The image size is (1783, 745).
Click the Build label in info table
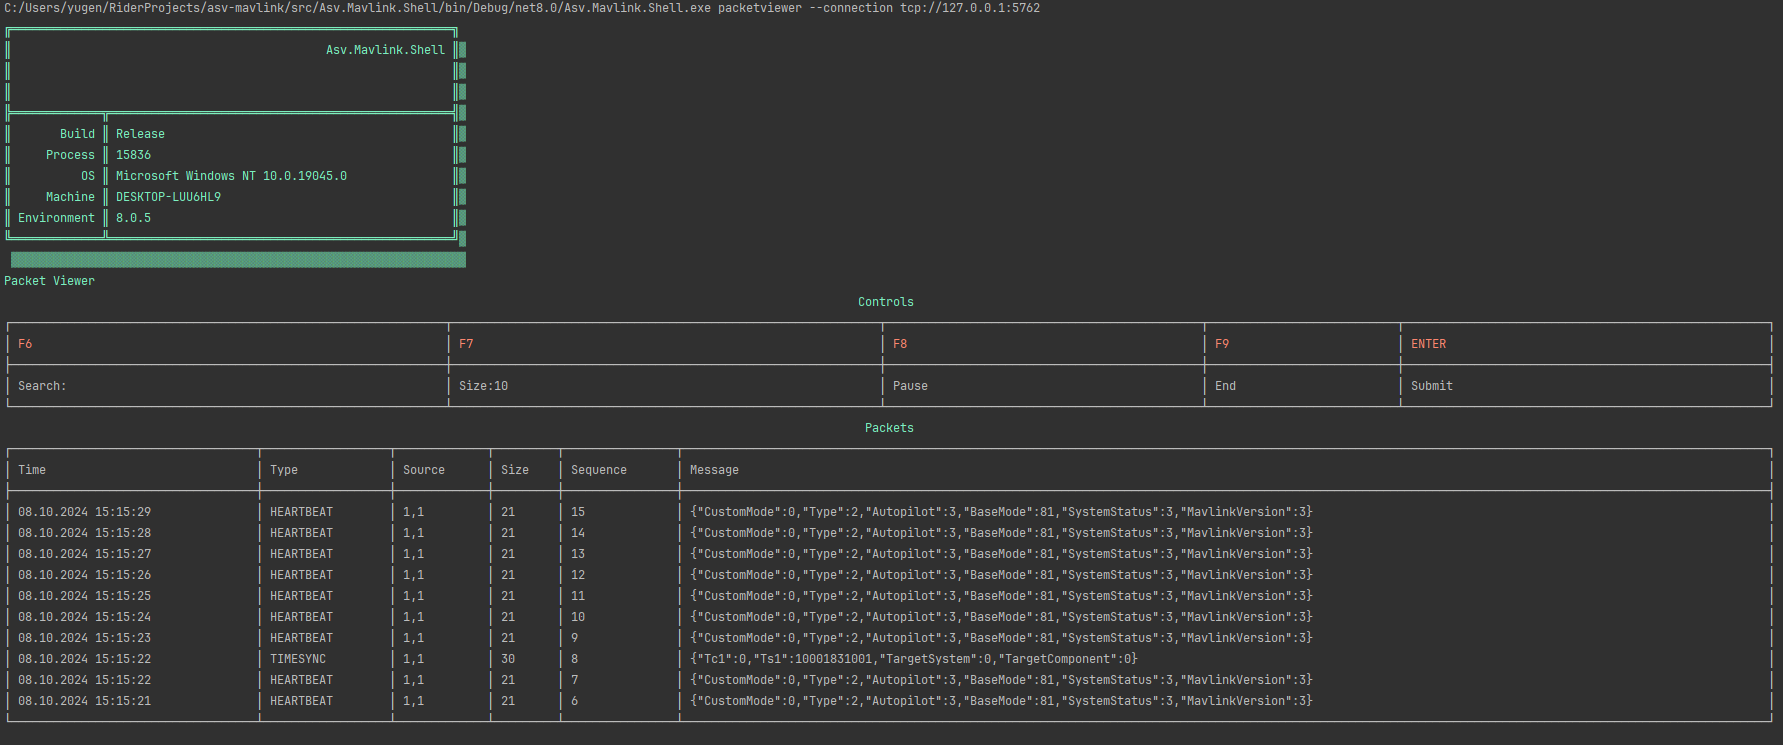[77, 134]
